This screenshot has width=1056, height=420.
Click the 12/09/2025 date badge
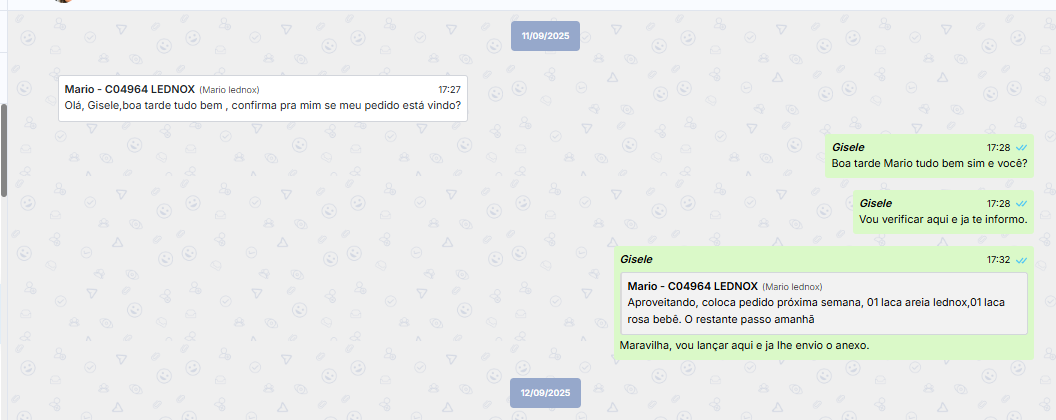point(546,393)
